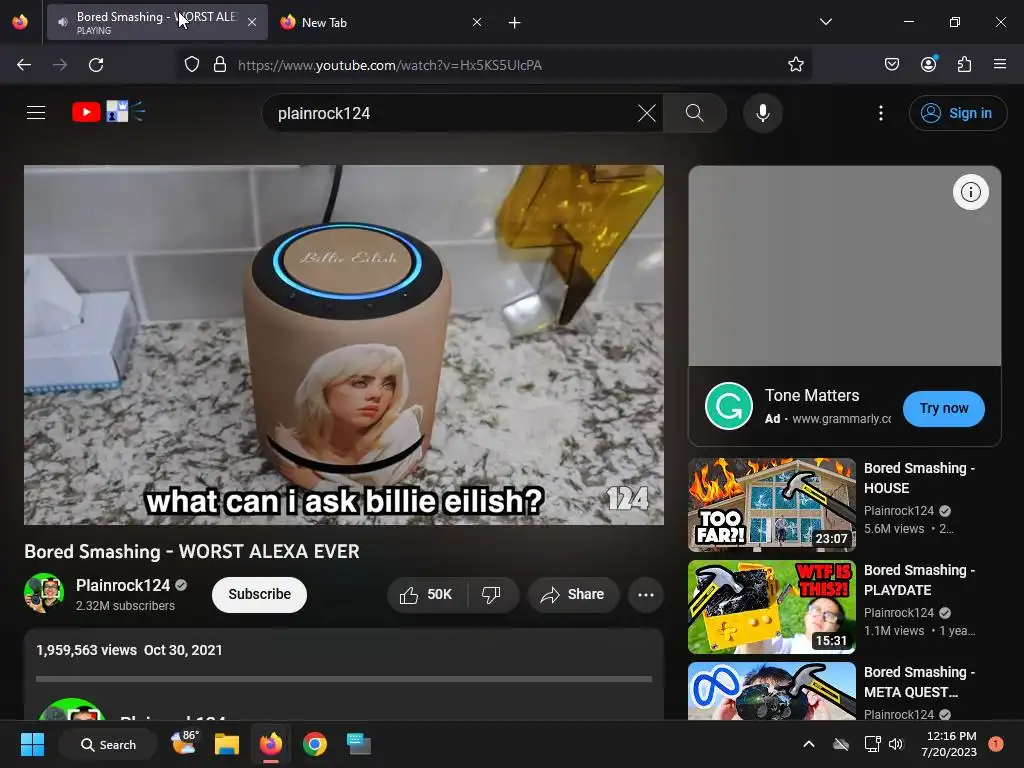This screenshot has height=768, width=1024.
Task: Close the Bored Smashing tab
Action: click(x=252, y=22)
